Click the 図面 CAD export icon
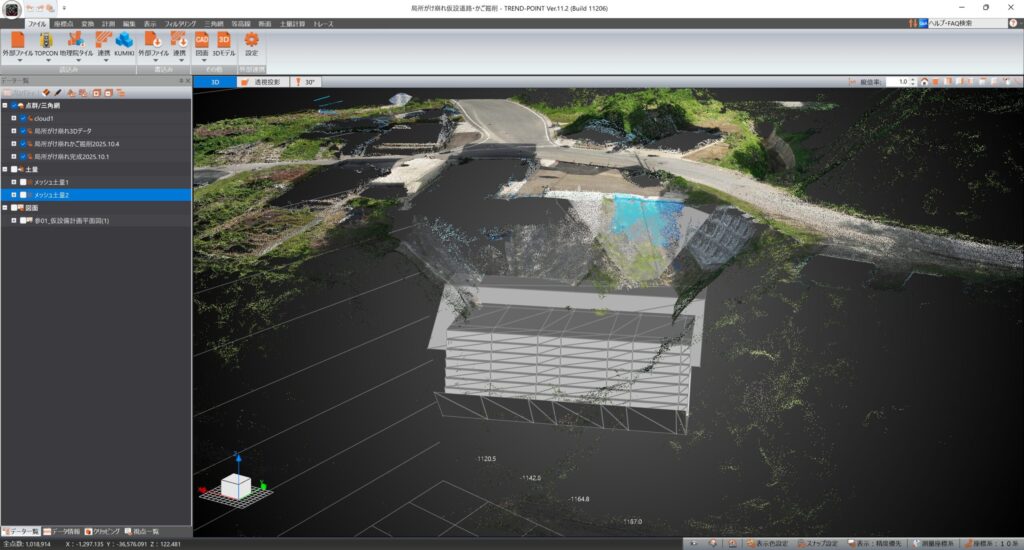Screen dimensions: 1024x550 click(201, 40)
